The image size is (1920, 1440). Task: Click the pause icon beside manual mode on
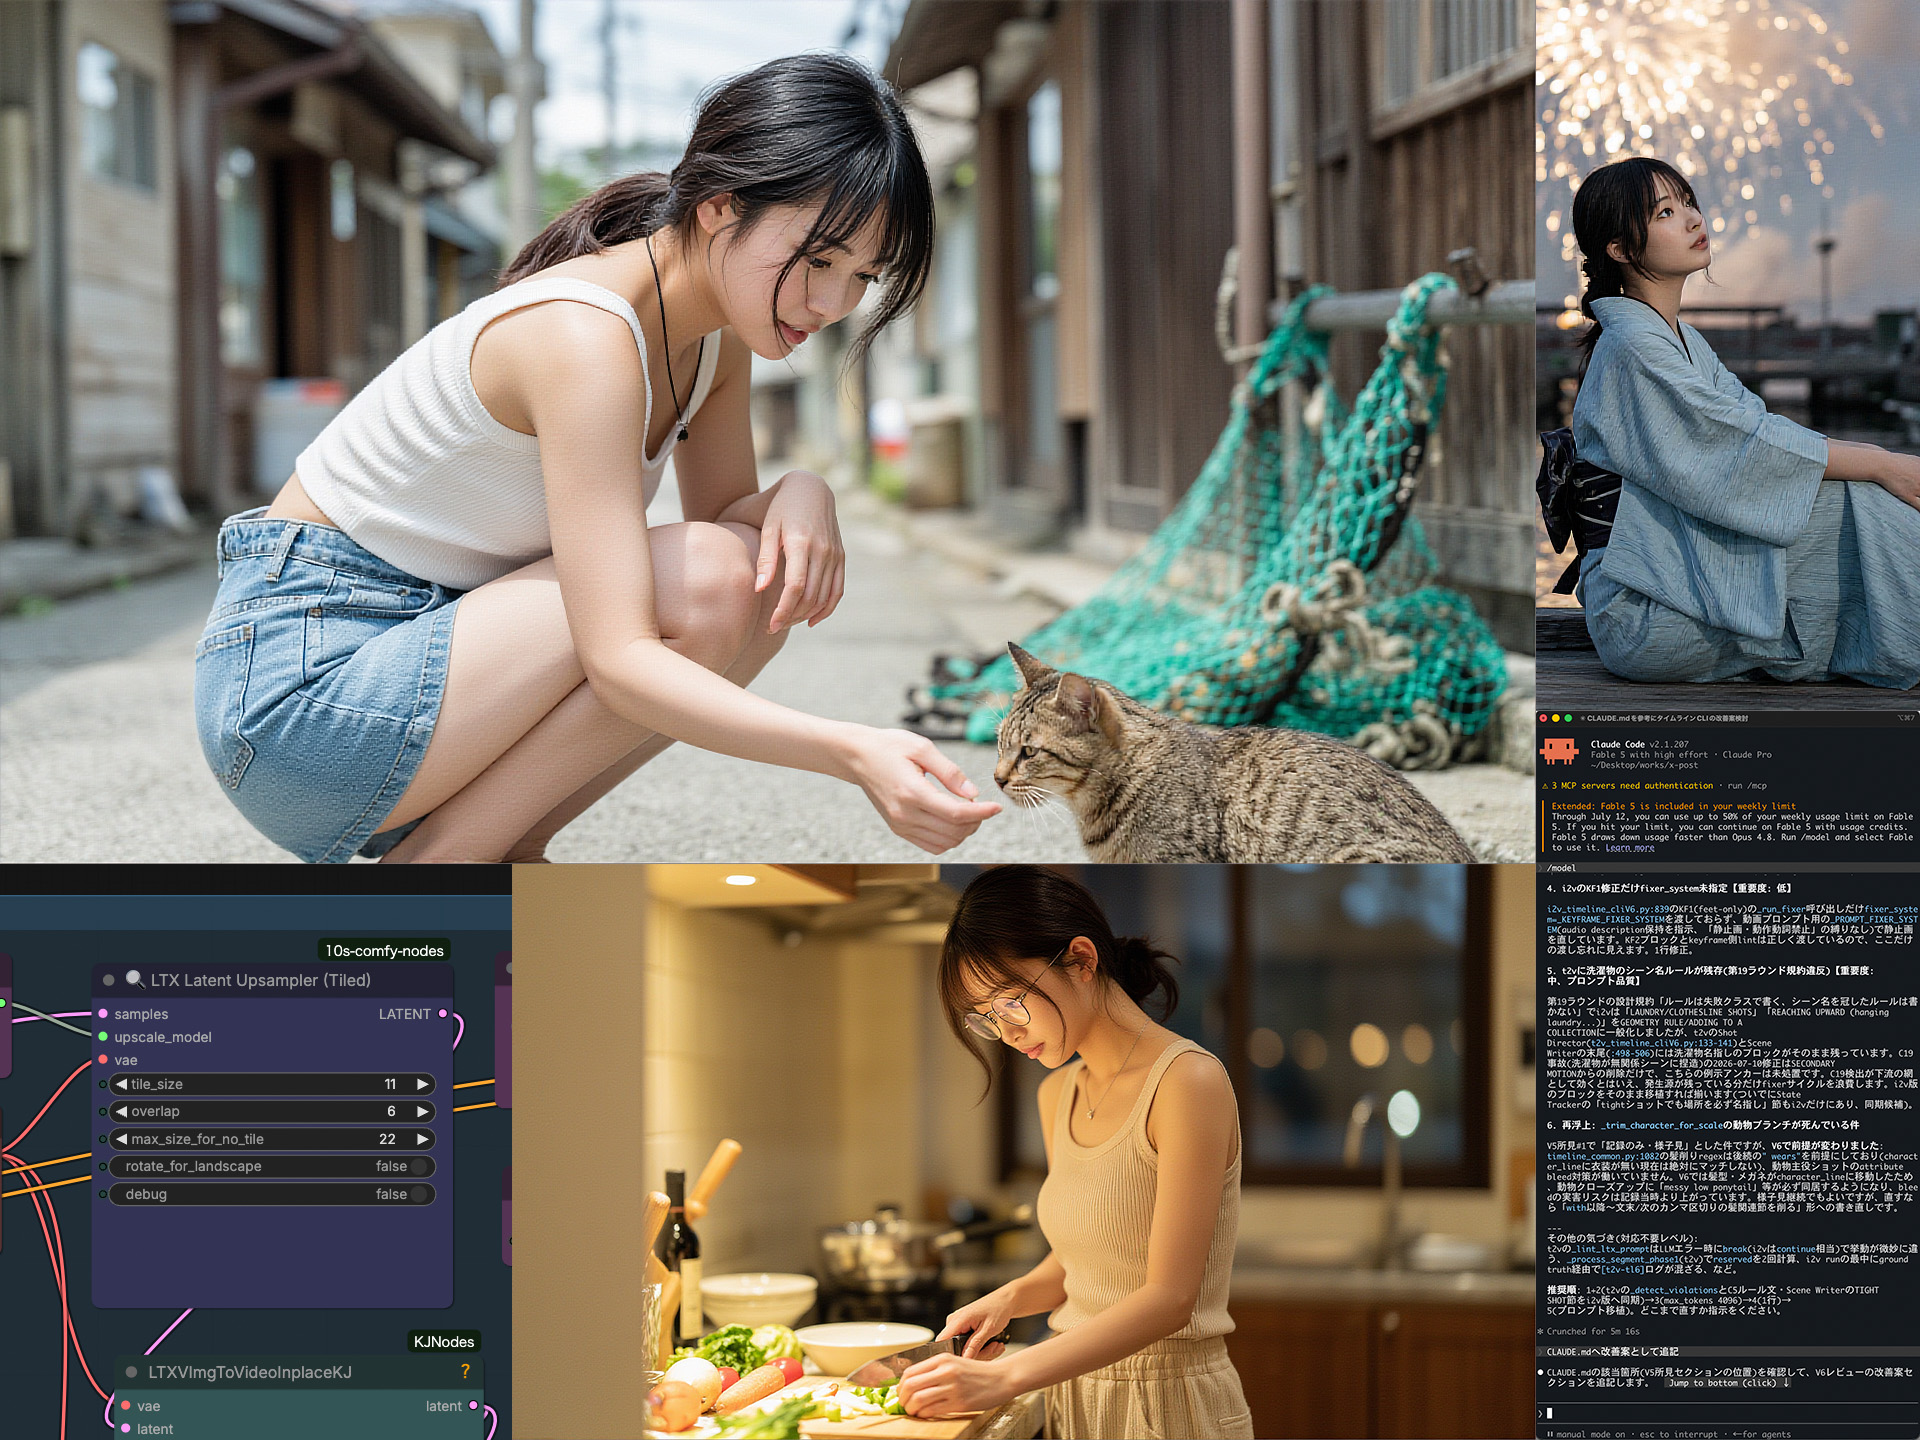[1550, 1434]
